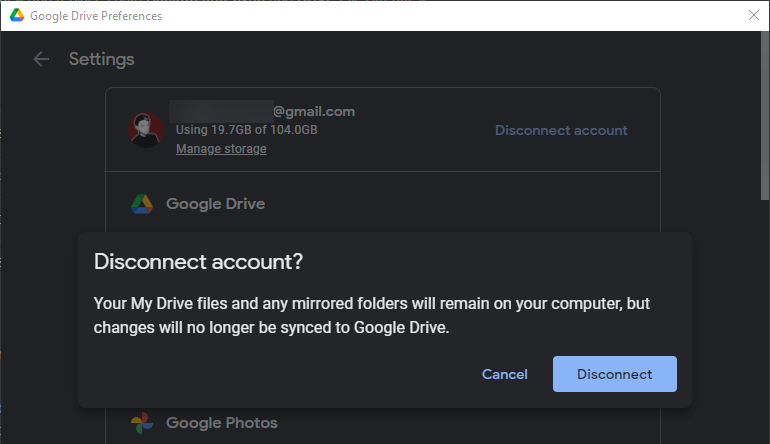Click the empty title bar area
The width and height of the screenshot is (770, 444).
click(x=450, y=16)
